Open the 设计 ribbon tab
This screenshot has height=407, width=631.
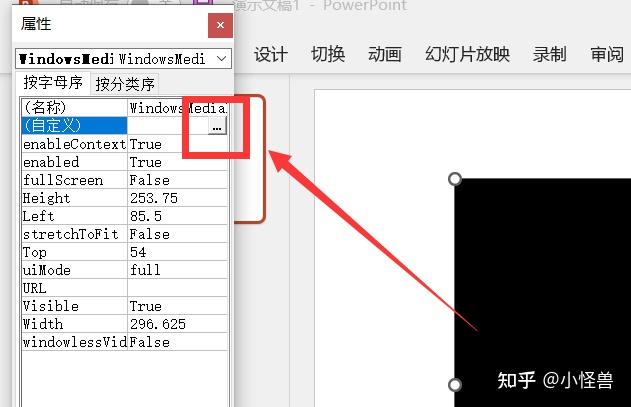[271, 54]
